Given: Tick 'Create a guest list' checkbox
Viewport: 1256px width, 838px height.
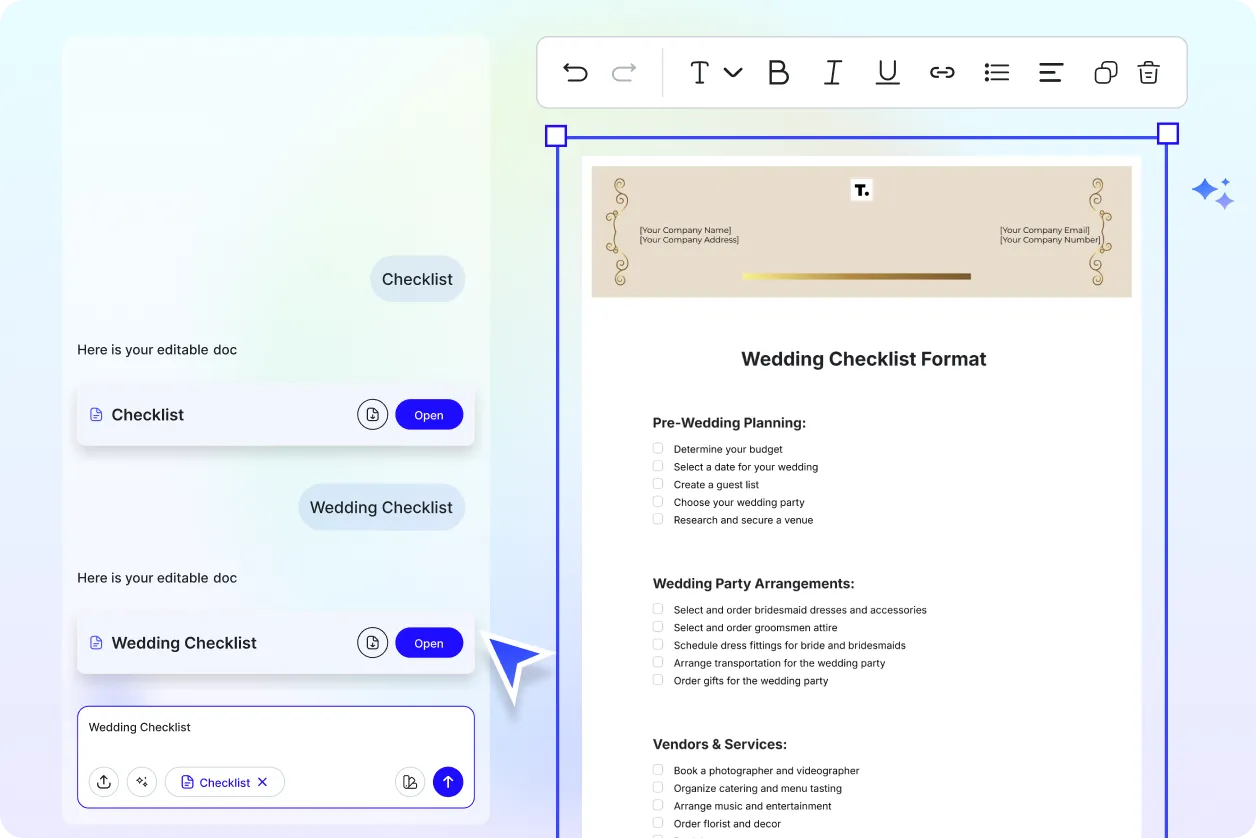Looking at the screenshot, I should tap(658, 484).
